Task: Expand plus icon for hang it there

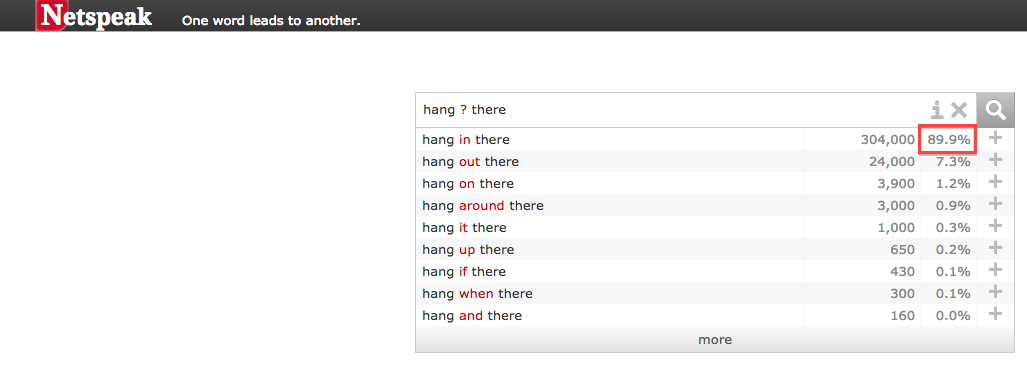Action: (996, 226)
